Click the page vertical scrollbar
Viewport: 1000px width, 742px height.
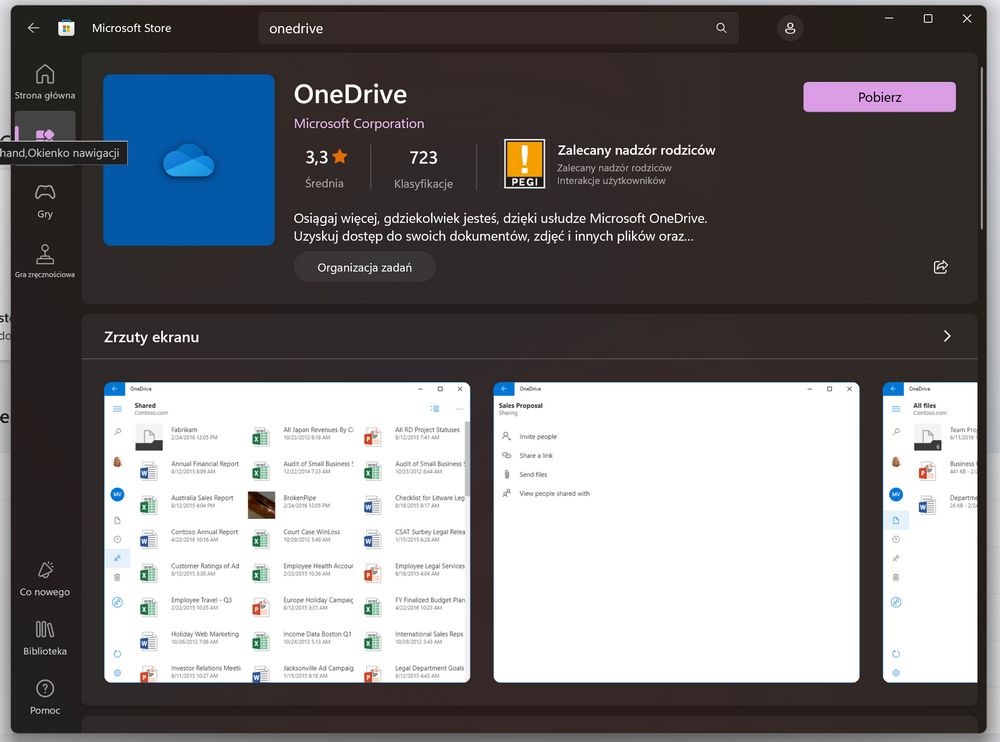982,147
